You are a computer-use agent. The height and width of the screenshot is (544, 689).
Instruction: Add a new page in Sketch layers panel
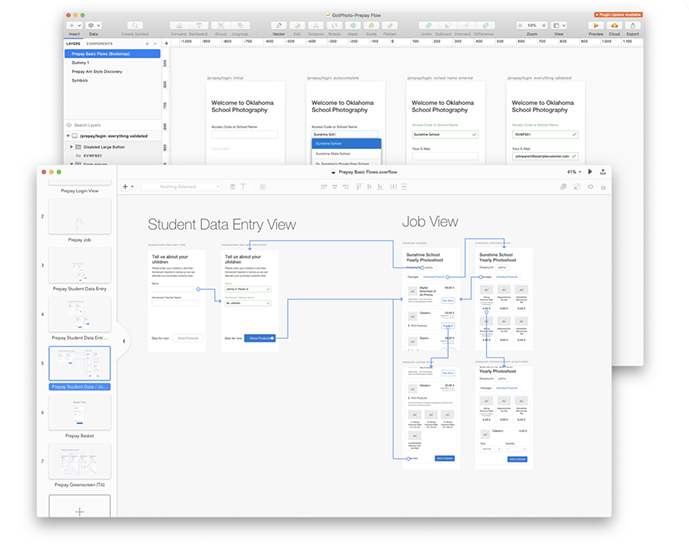(x=147, y=44)
